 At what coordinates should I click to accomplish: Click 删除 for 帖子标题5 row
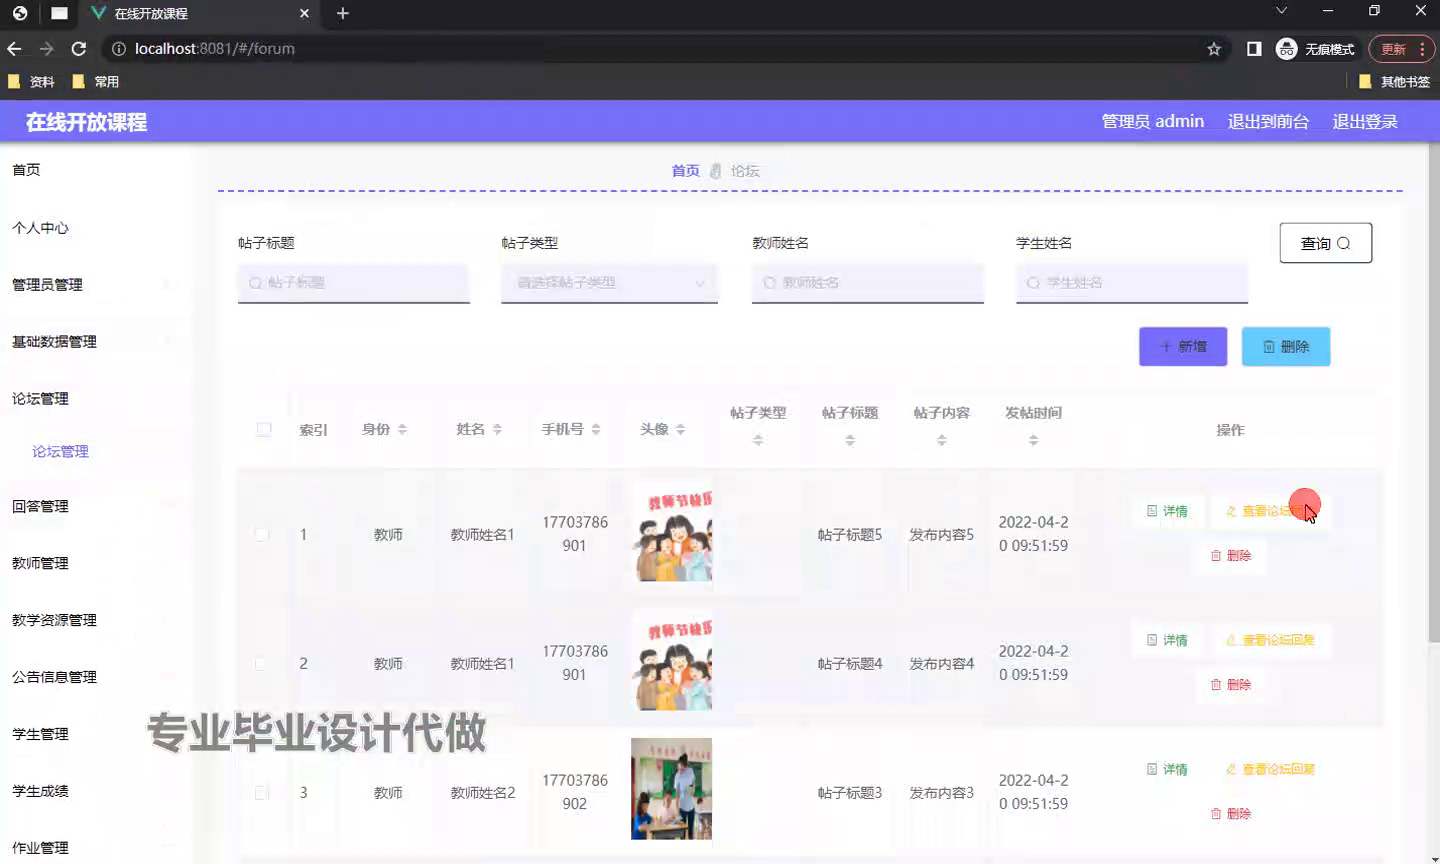[1231, 555]
